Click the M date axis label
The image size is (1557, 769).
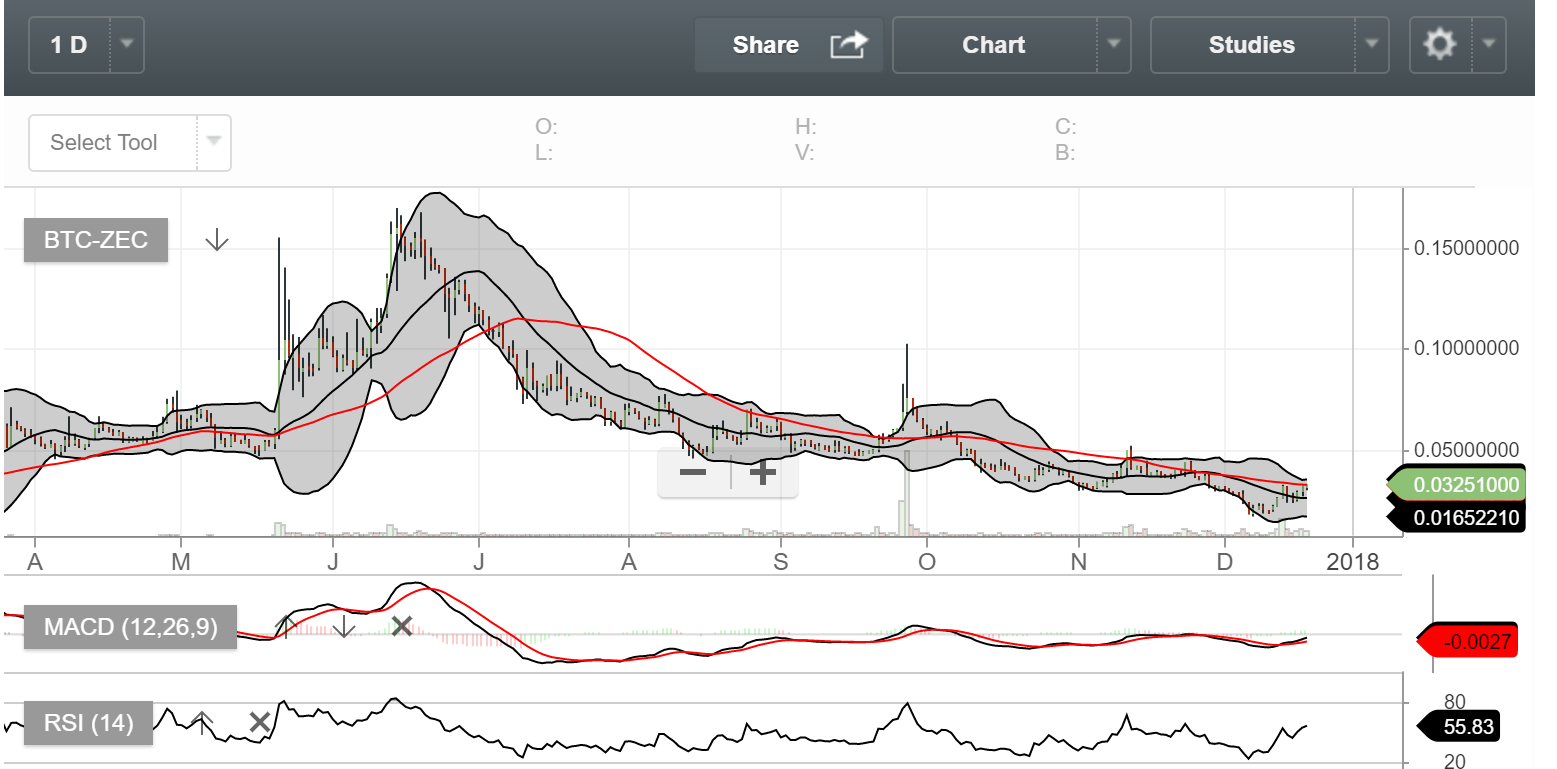181,561
